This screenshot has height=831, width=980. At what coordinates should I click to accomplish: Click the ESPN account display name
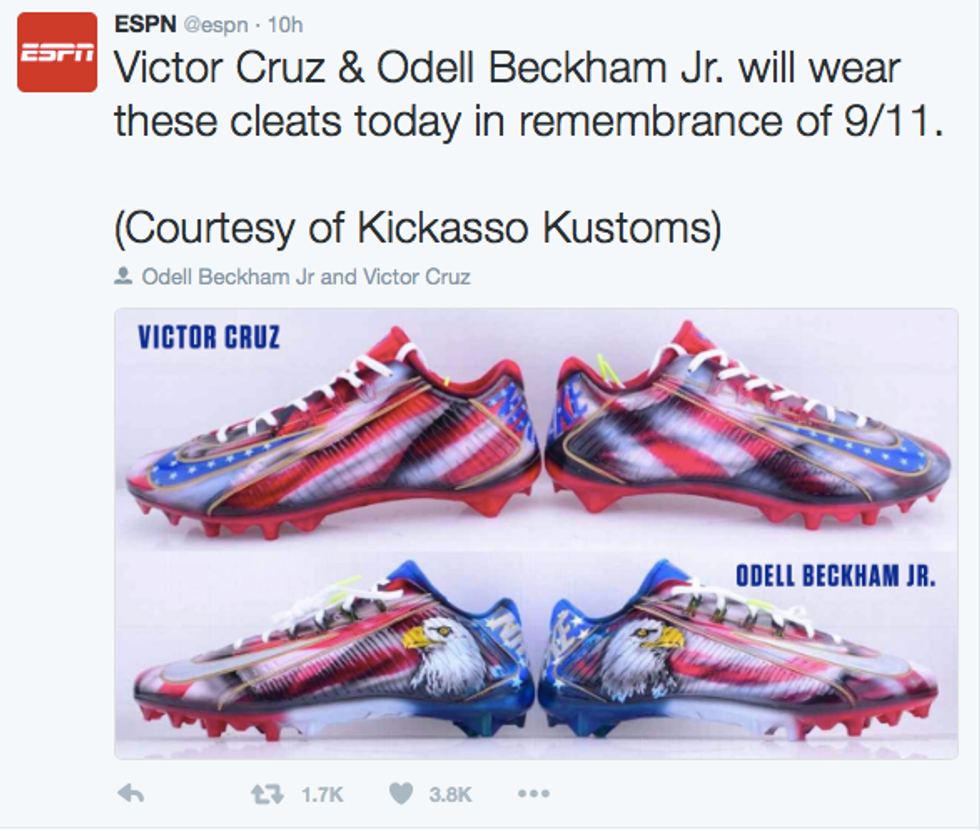tap(146, 23)
